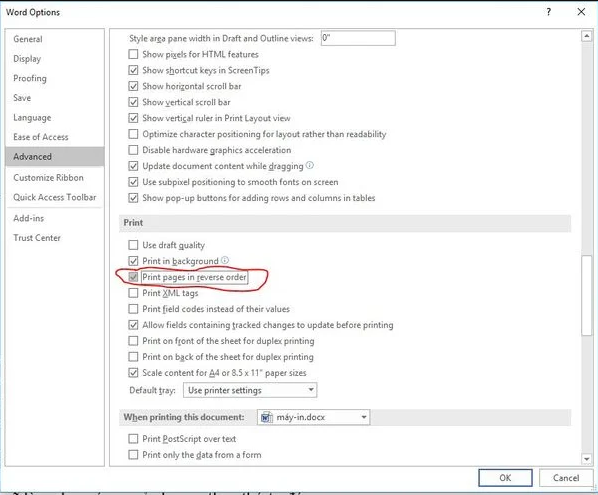The image size is (598, 495).
Task: Click the Cancel button
Action: click(566, 478)
